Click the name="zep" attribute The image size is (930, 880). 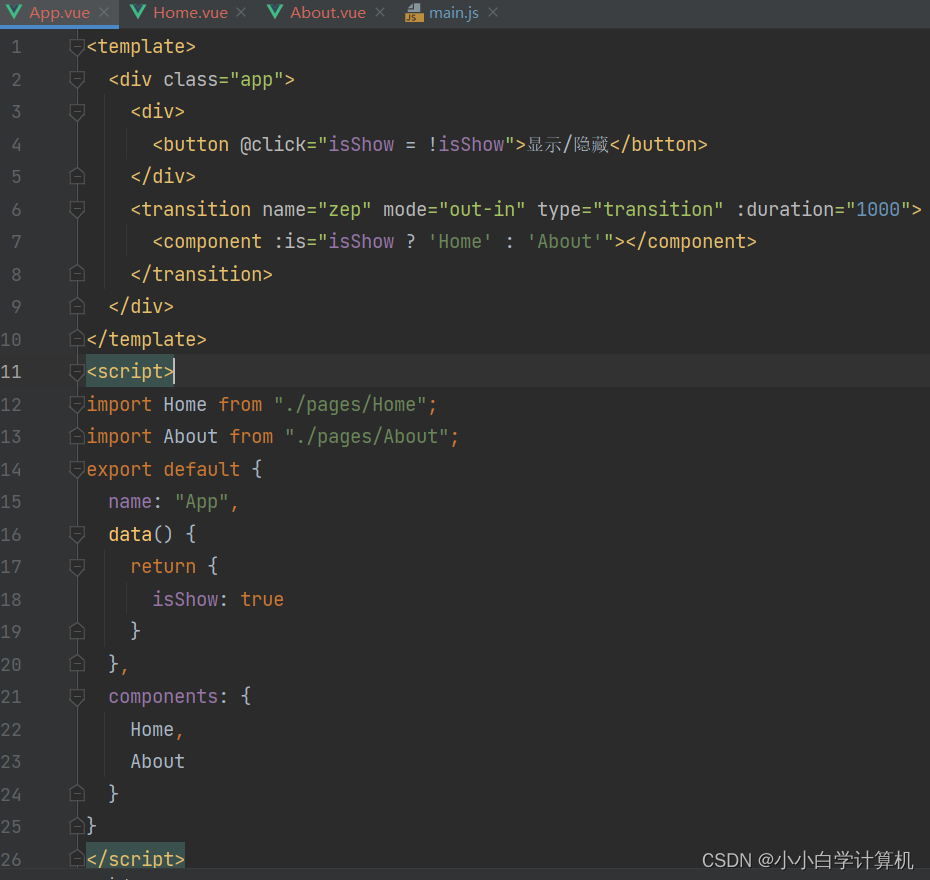point(317,209)
